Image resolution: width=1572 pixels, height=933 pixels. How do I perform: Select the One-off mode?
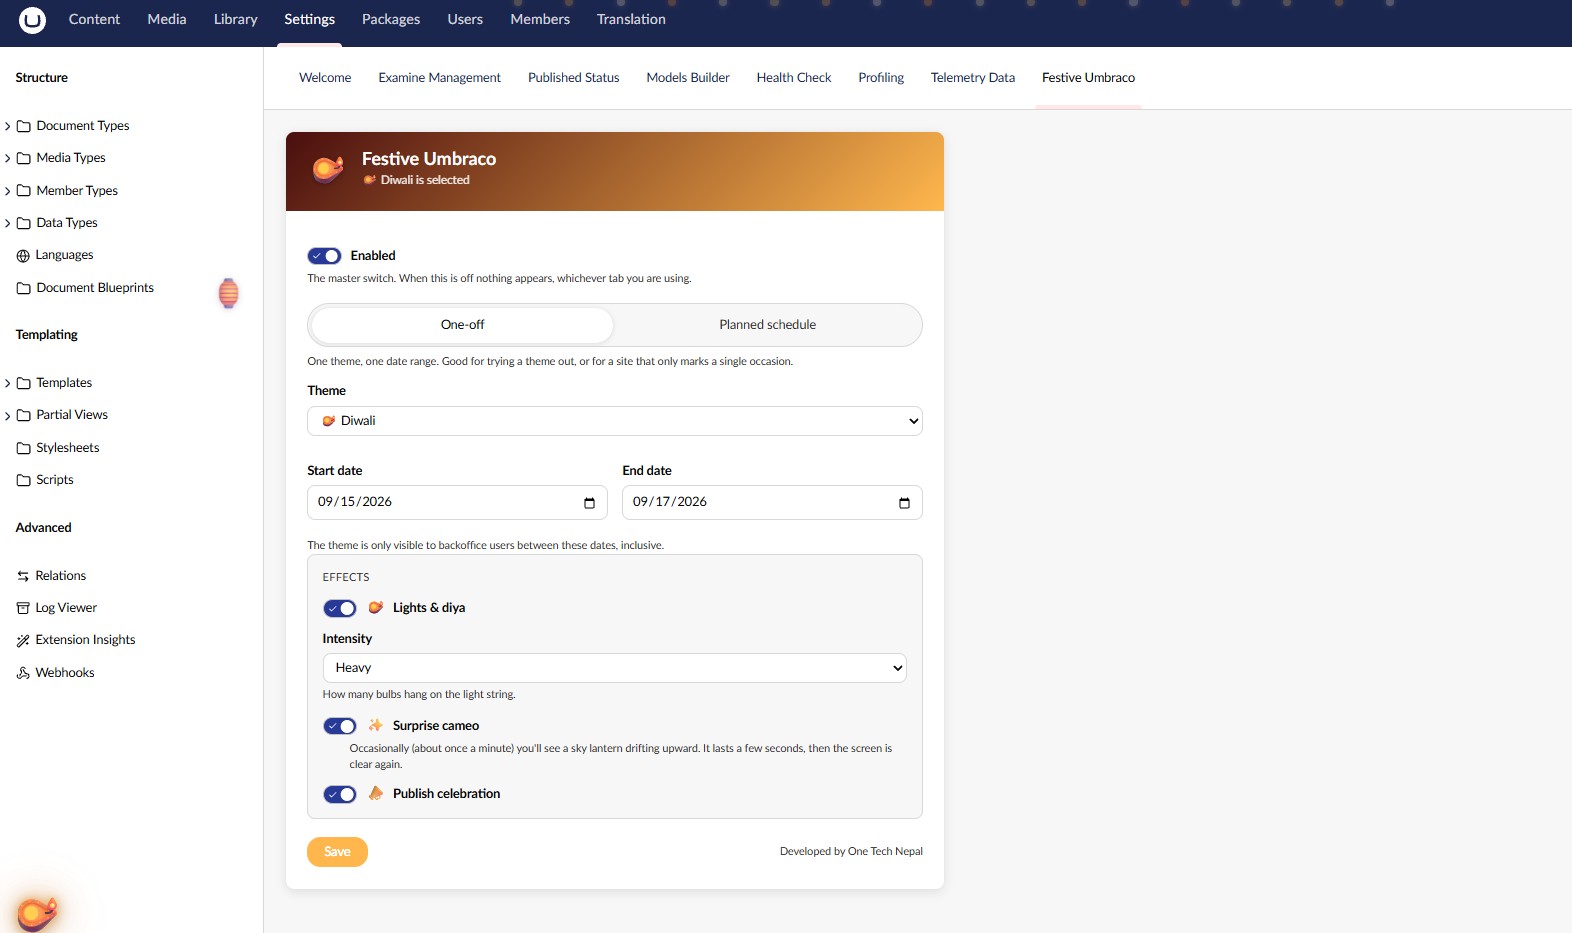[x=462, y=325]
